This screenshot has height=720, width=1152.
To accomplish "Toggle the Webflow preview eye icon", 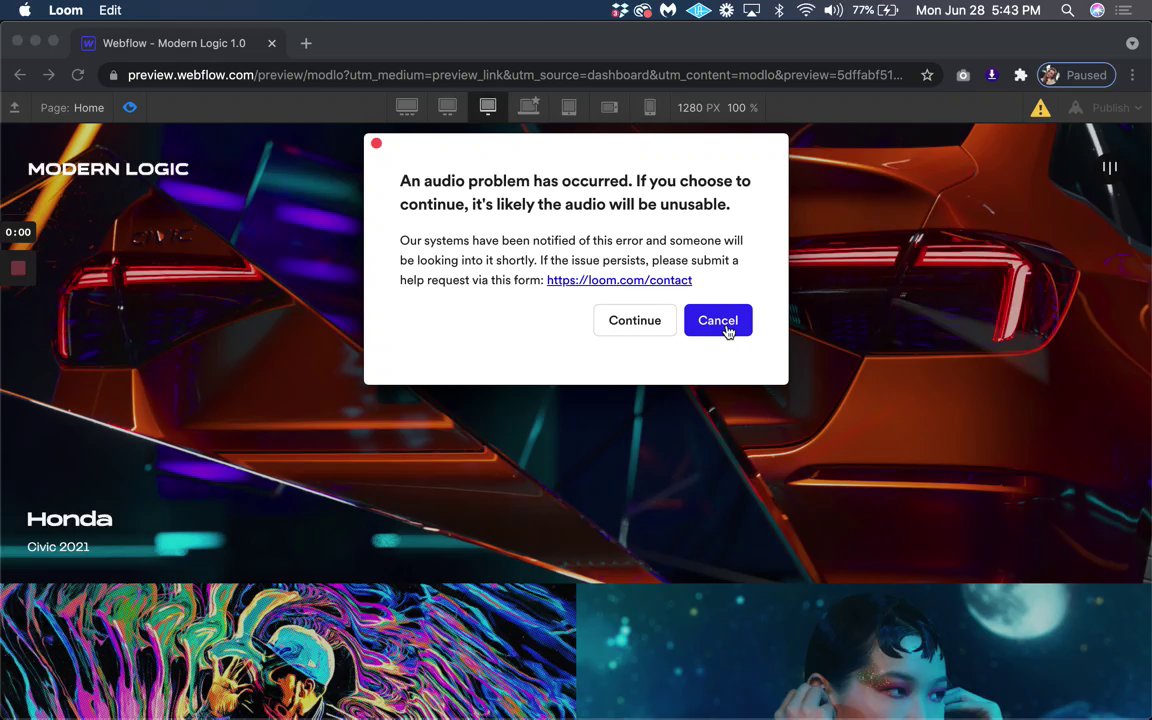I will (x=130, y=107).
